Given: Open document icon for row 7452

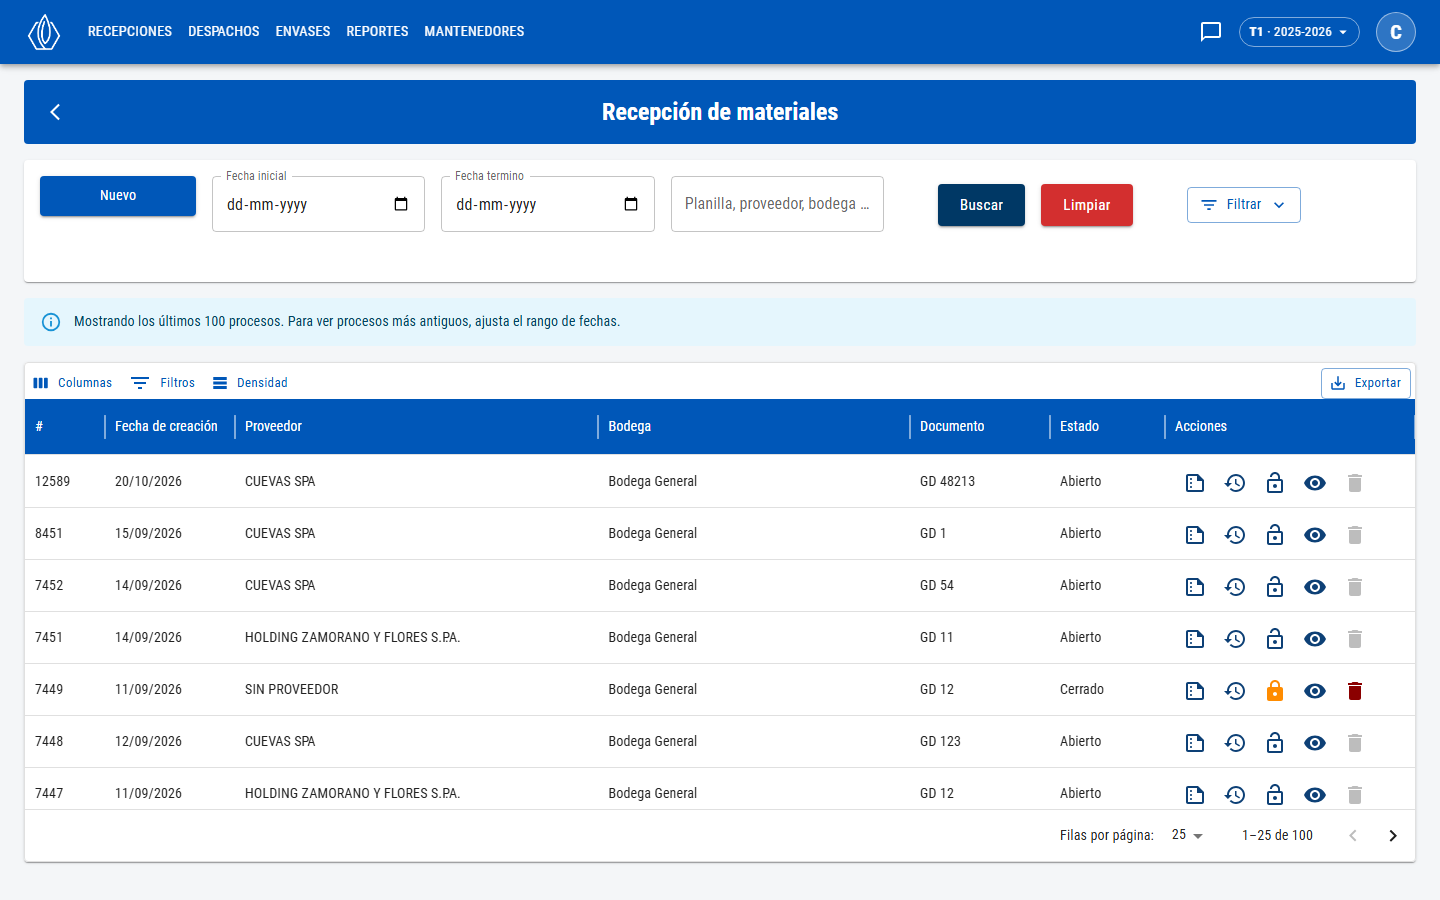Looking at the screenshot, I should click(x=1195, y=587).
